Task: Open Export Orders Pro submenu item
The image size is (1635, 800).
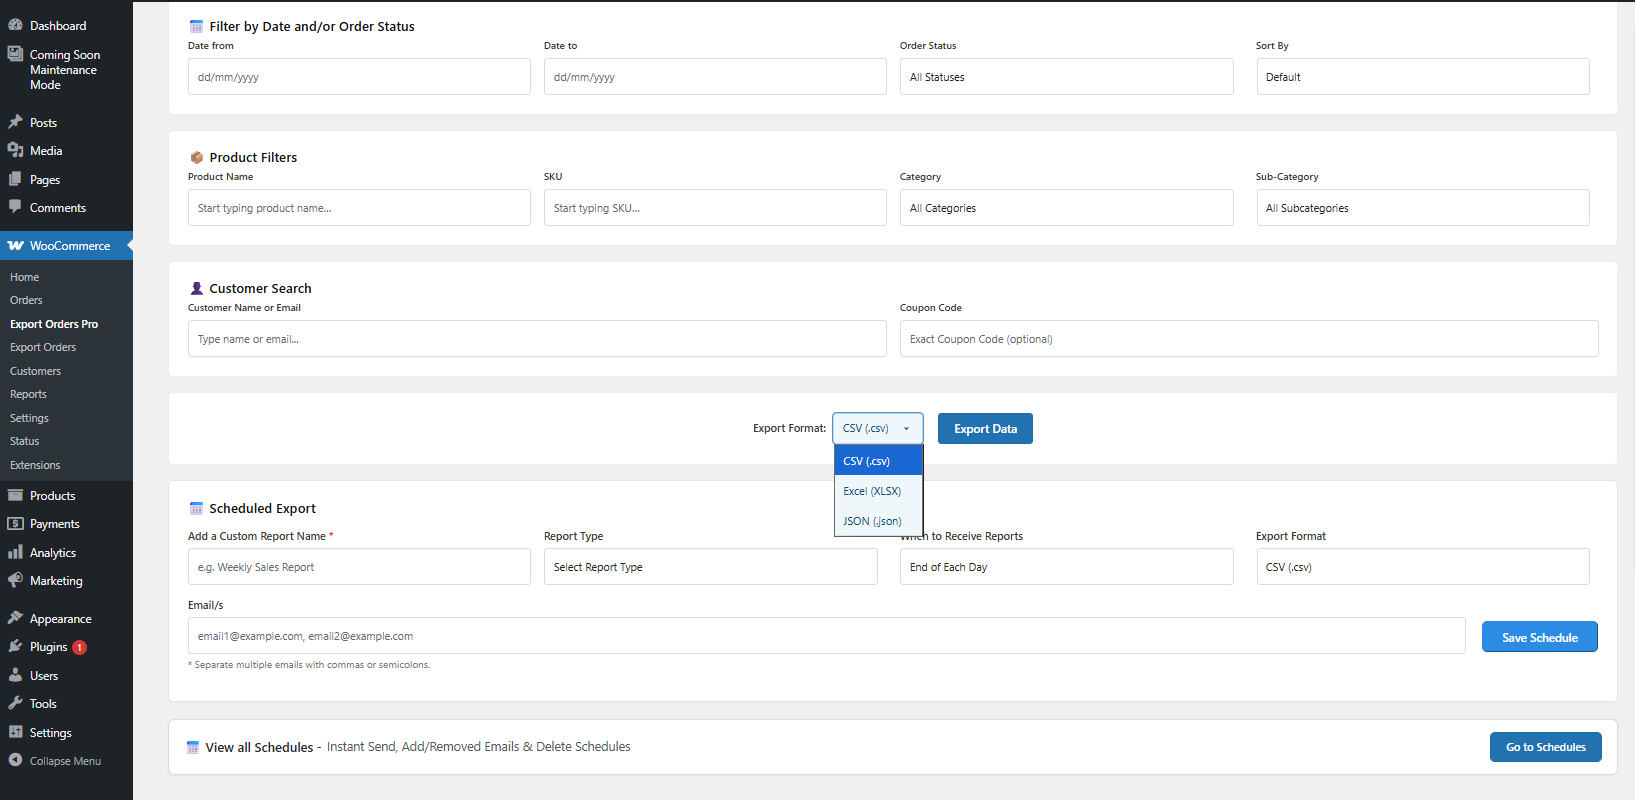Action: [x=54, y=324]
